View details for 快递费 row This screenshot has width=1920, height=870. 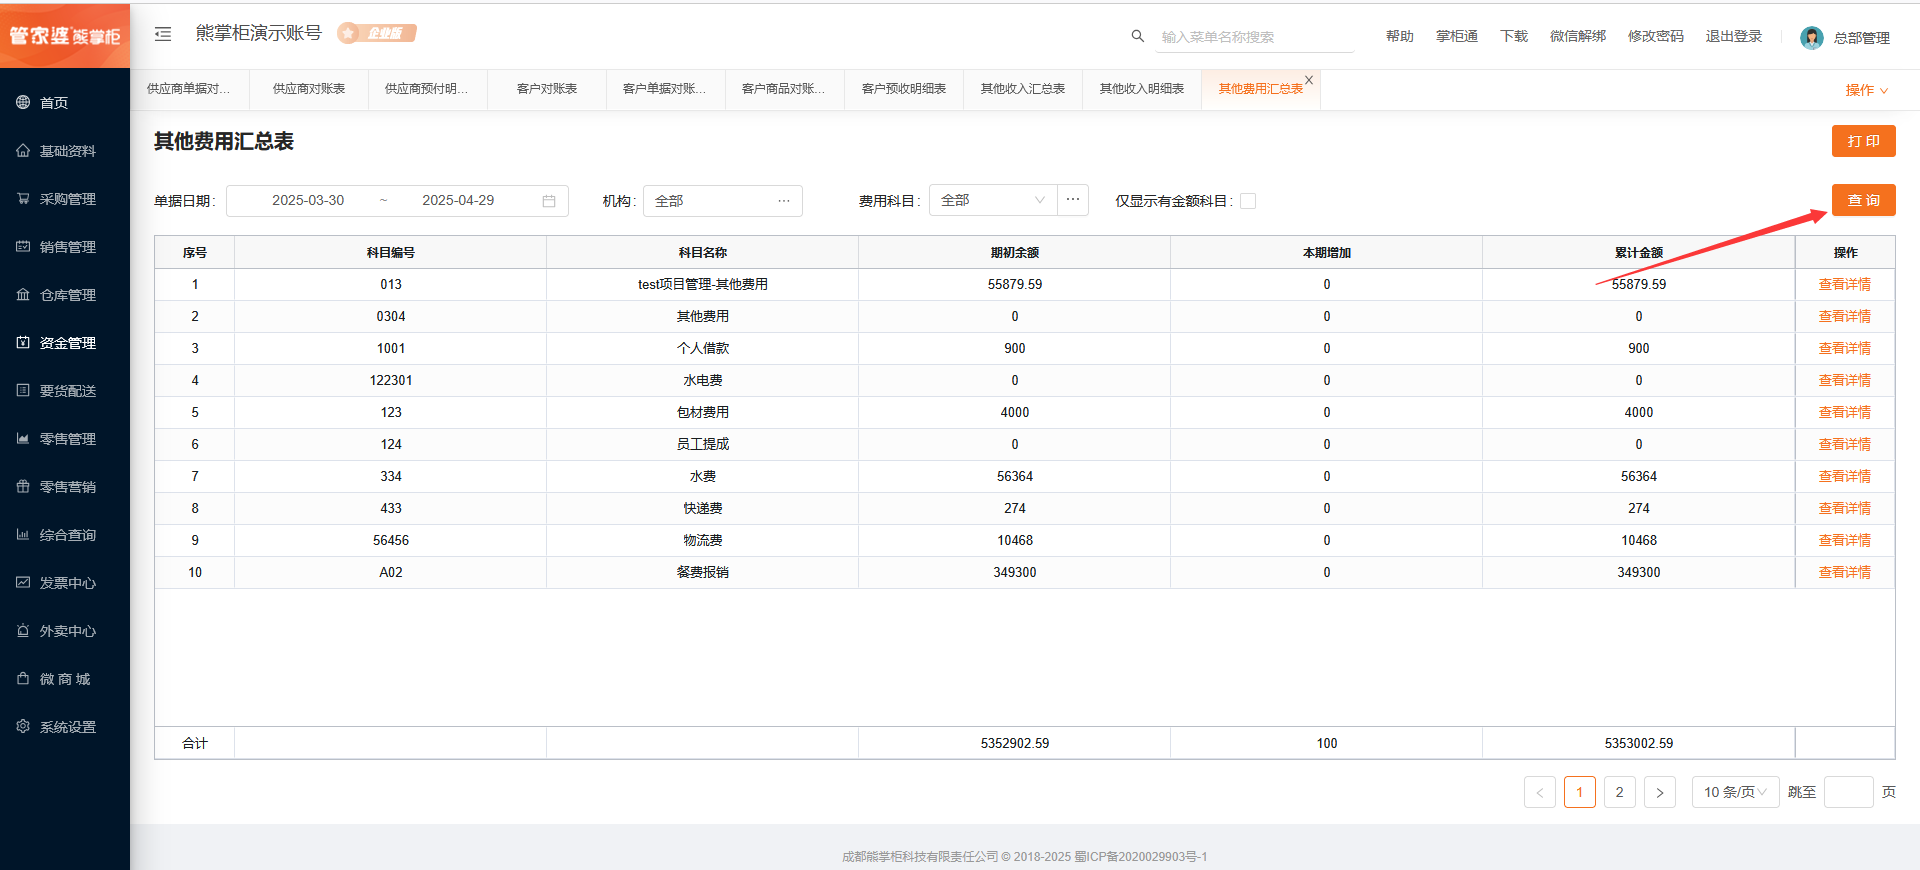point(1845,508)
